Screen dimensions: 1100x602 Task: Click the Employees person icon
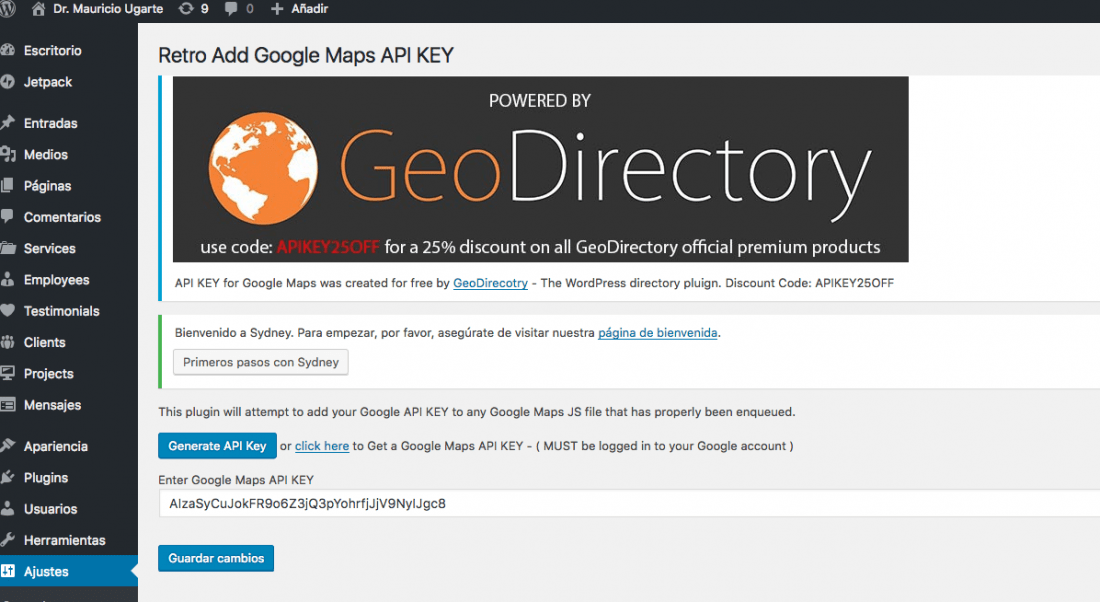7,279
